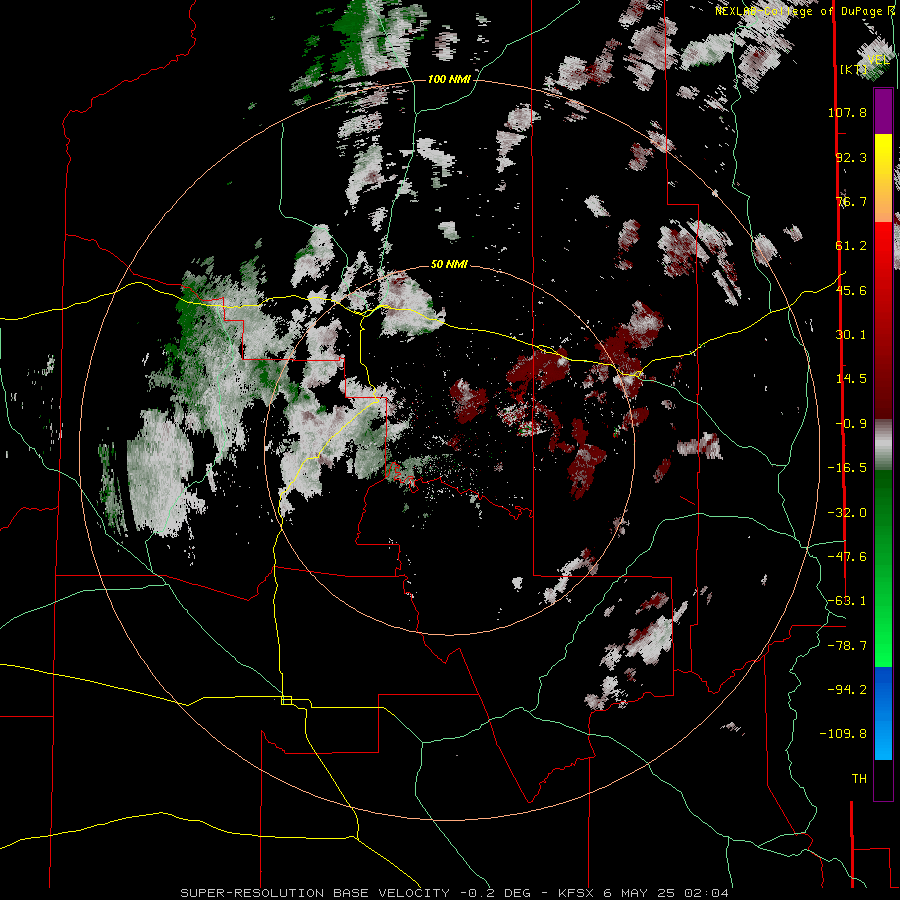Click SUPER-RESOLUTION BASE VELOCITY in the caption
Viewport: 900px width, 900px height.
coord(315,893)
